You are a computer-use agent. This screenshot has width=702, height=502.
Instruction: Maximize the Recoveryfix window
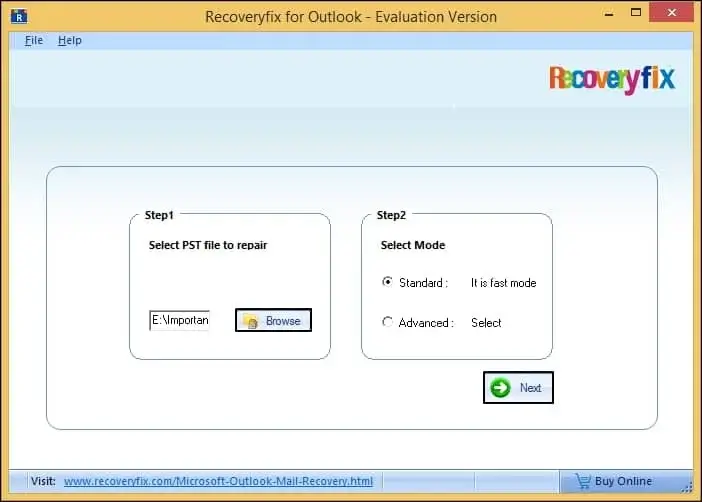tap(636, 14)
